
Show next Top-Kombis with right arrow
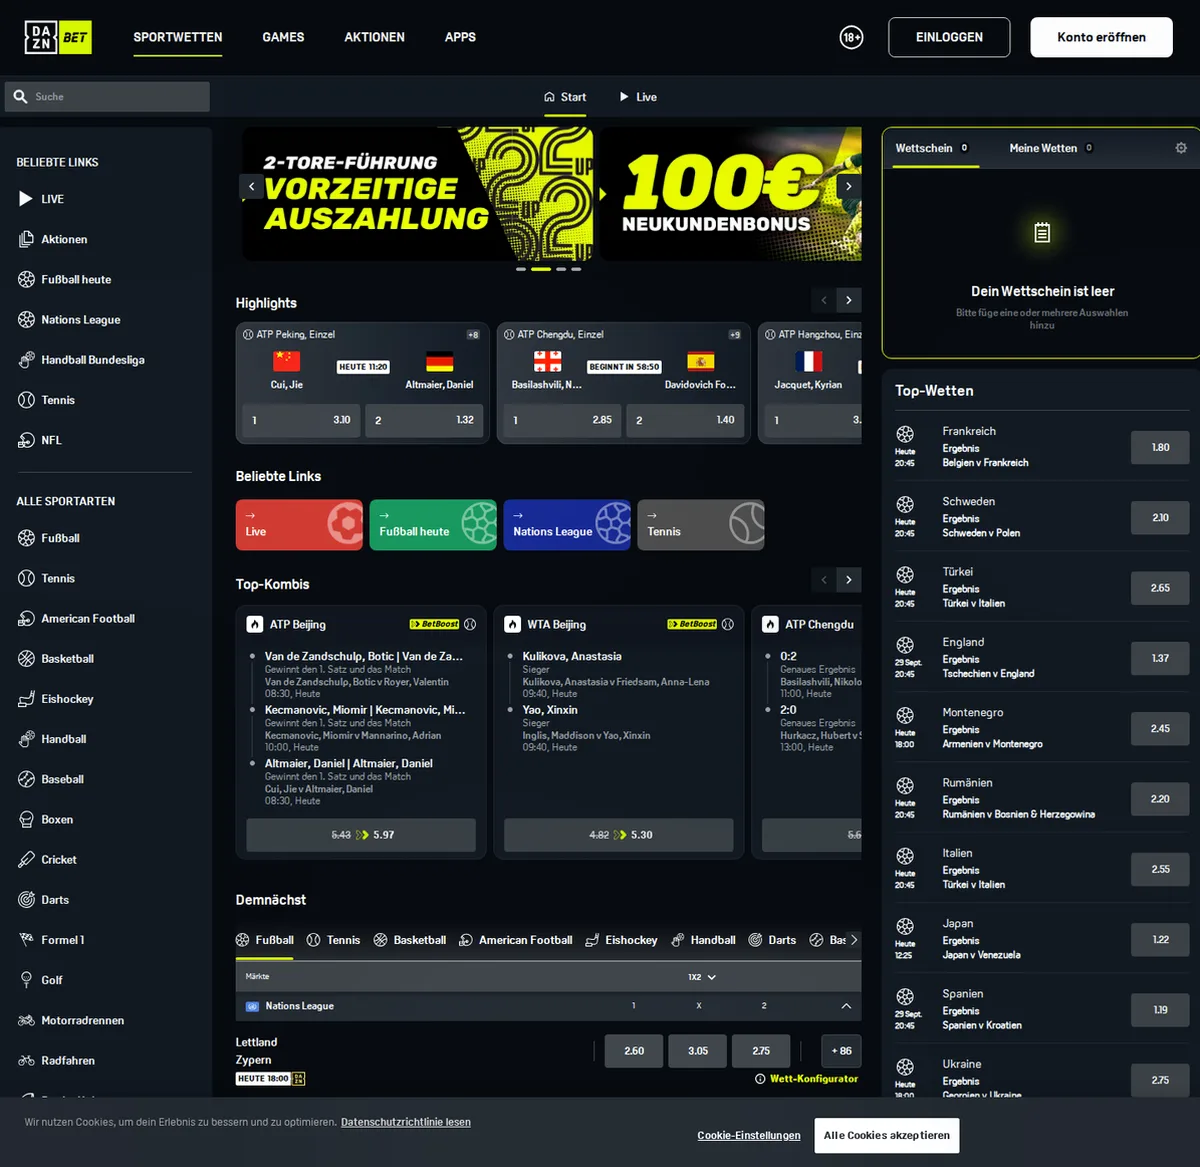point(849,579)
